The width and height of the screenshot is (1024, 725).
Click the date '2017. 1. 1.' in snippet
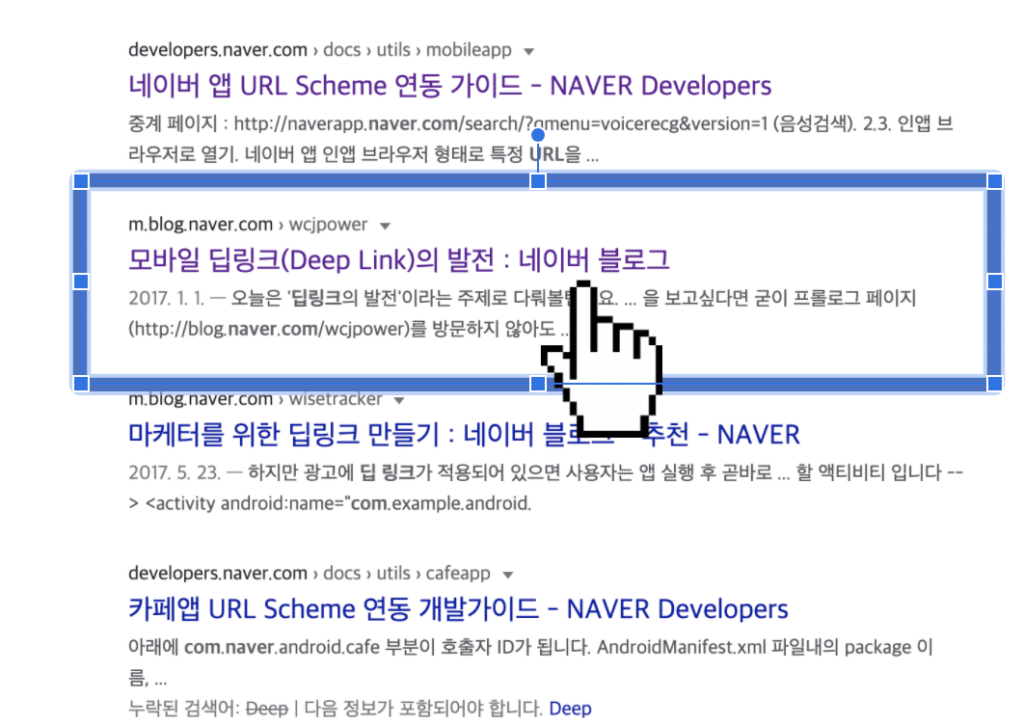point(167,298)
